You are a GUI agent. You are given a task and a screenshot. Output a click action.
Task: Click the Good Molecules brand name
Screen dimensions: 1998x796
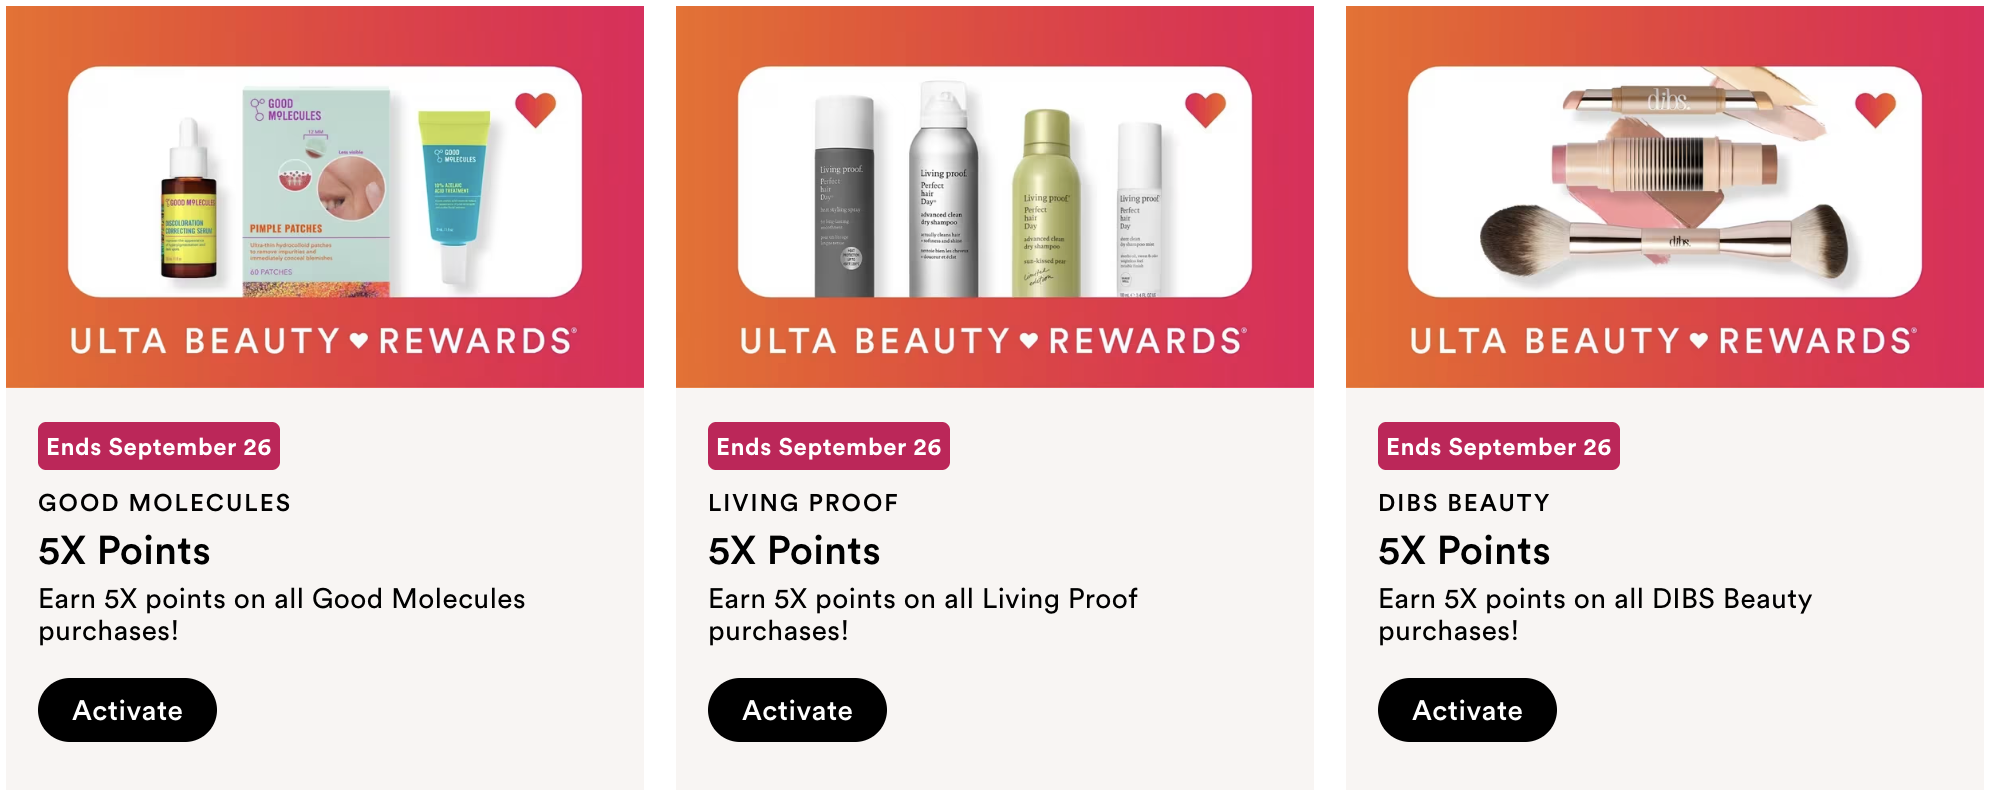165,503
